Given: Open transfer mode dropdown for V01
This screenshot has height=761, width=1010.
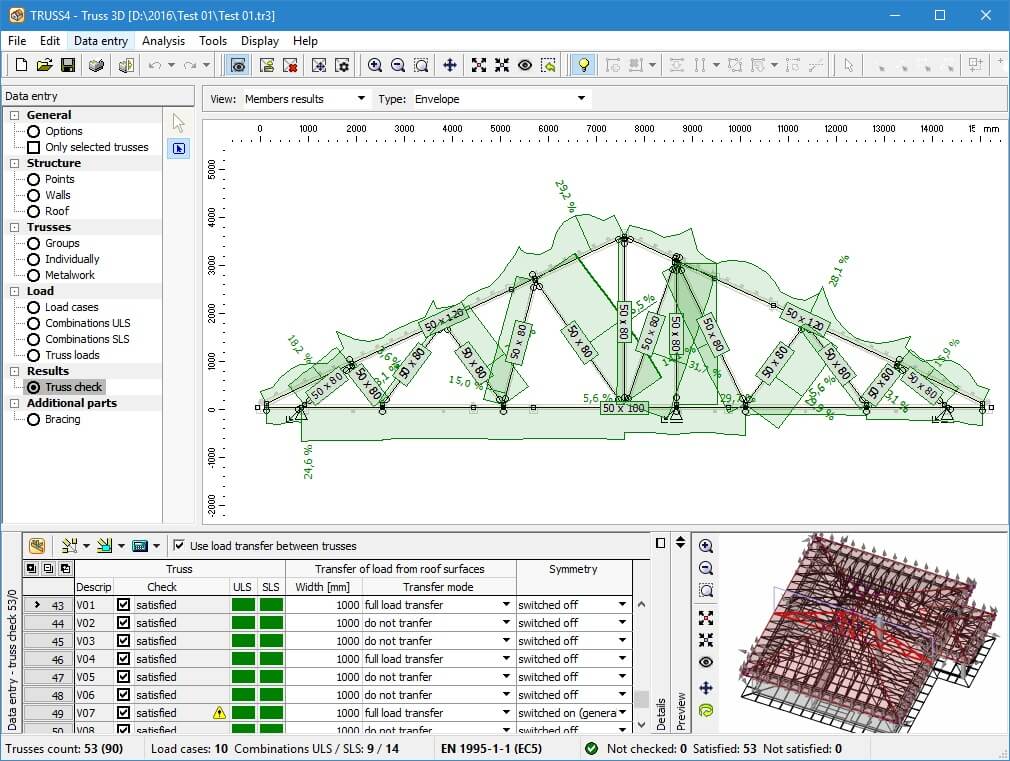Looking at the screenshot, I should tap(506, 605).
